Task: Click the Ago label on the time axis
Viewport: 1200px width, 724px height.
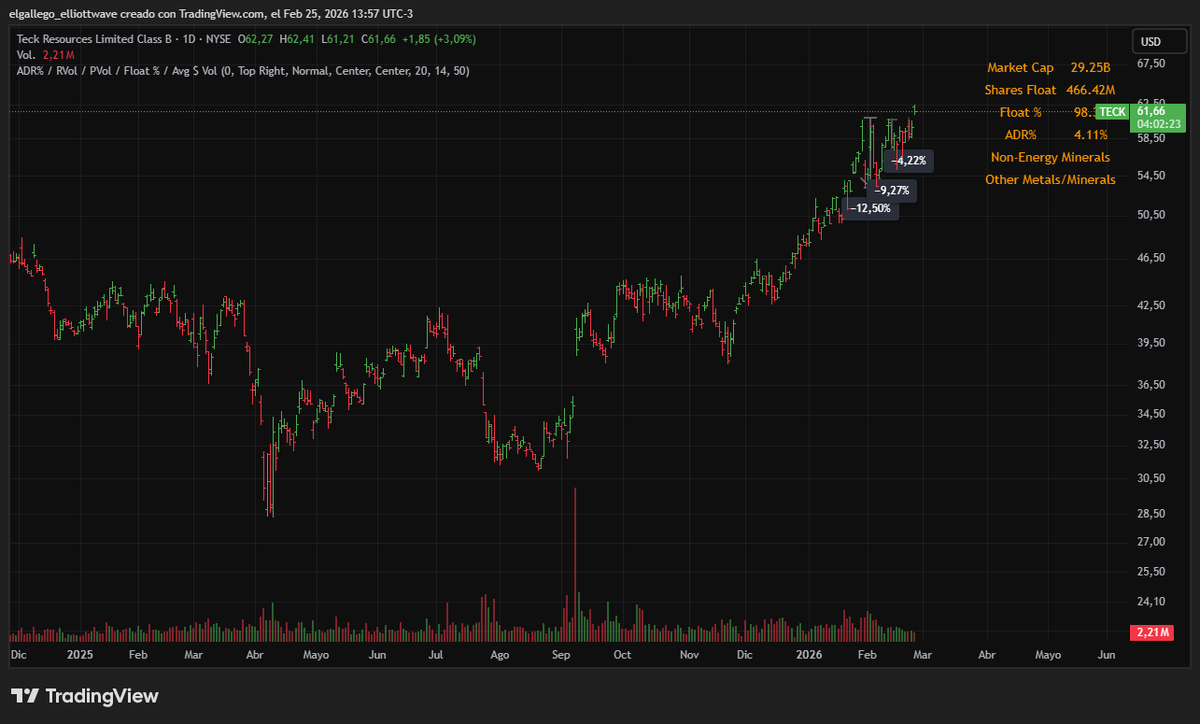Action: [500, 654]
